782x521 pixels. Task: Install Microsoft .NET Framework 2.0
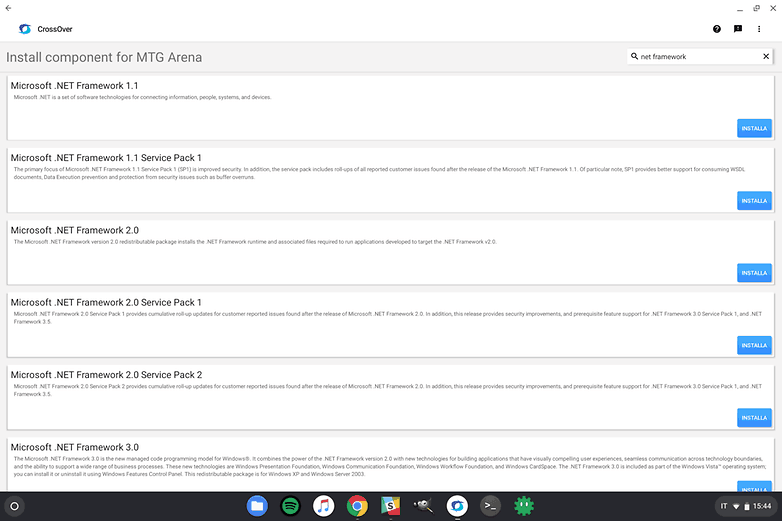click(754, 272)
